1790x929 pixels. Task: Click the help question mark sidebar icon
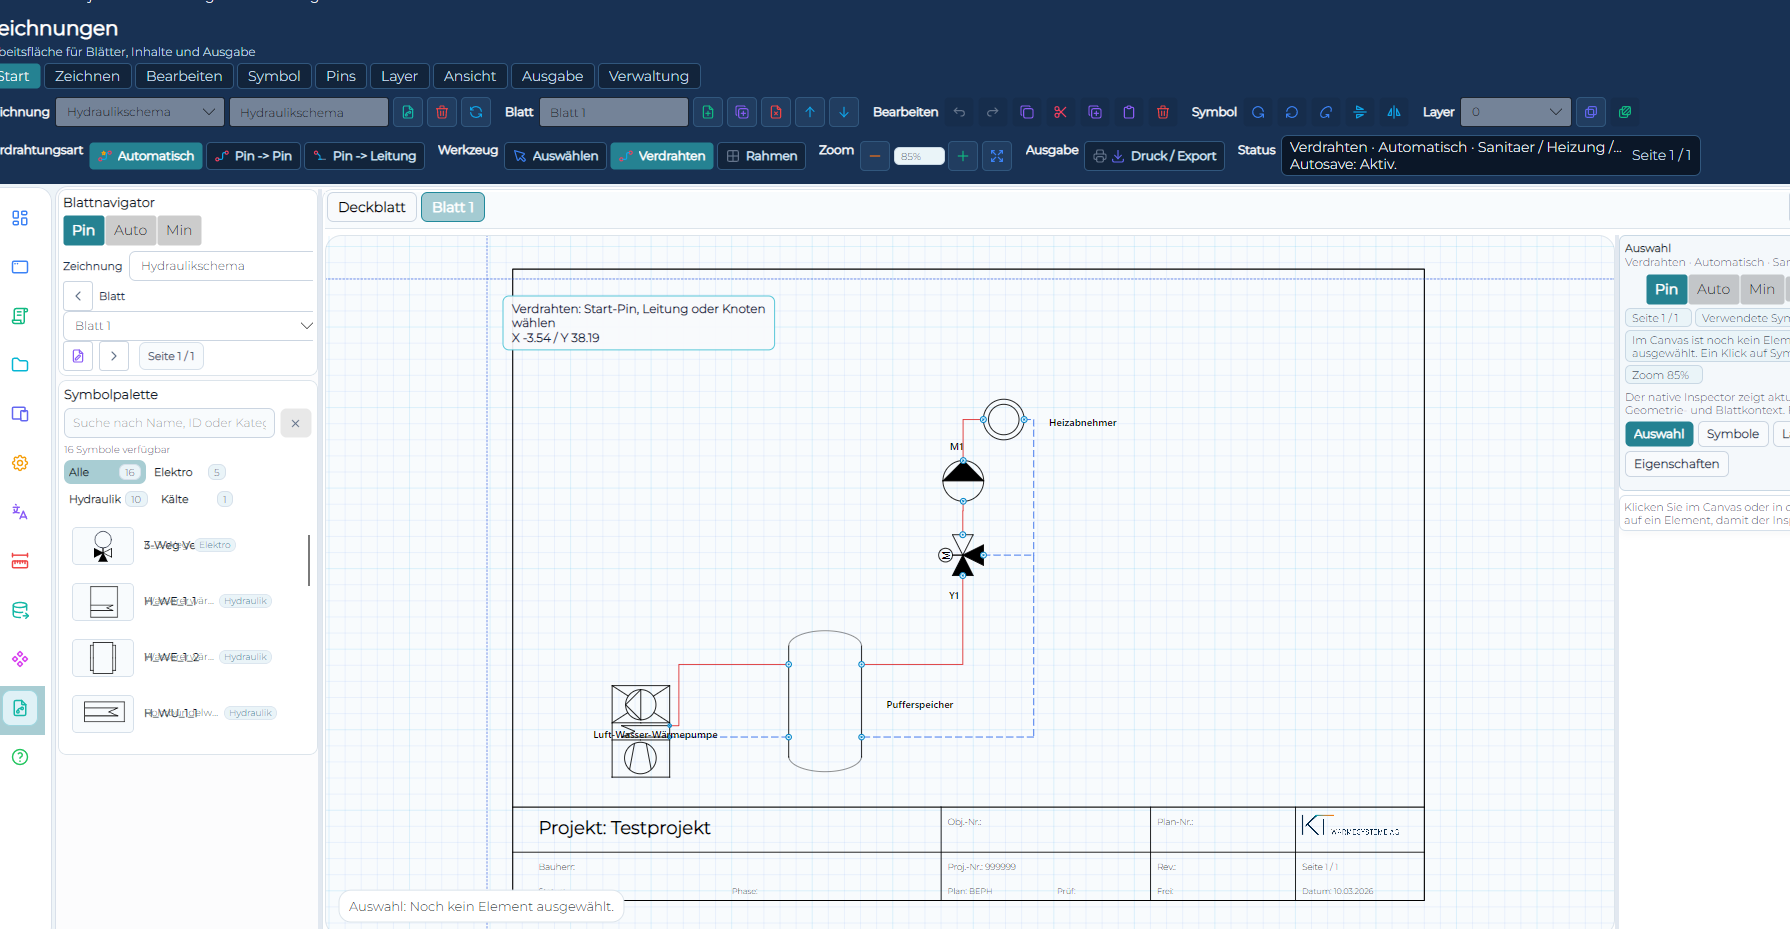(20, 757)
